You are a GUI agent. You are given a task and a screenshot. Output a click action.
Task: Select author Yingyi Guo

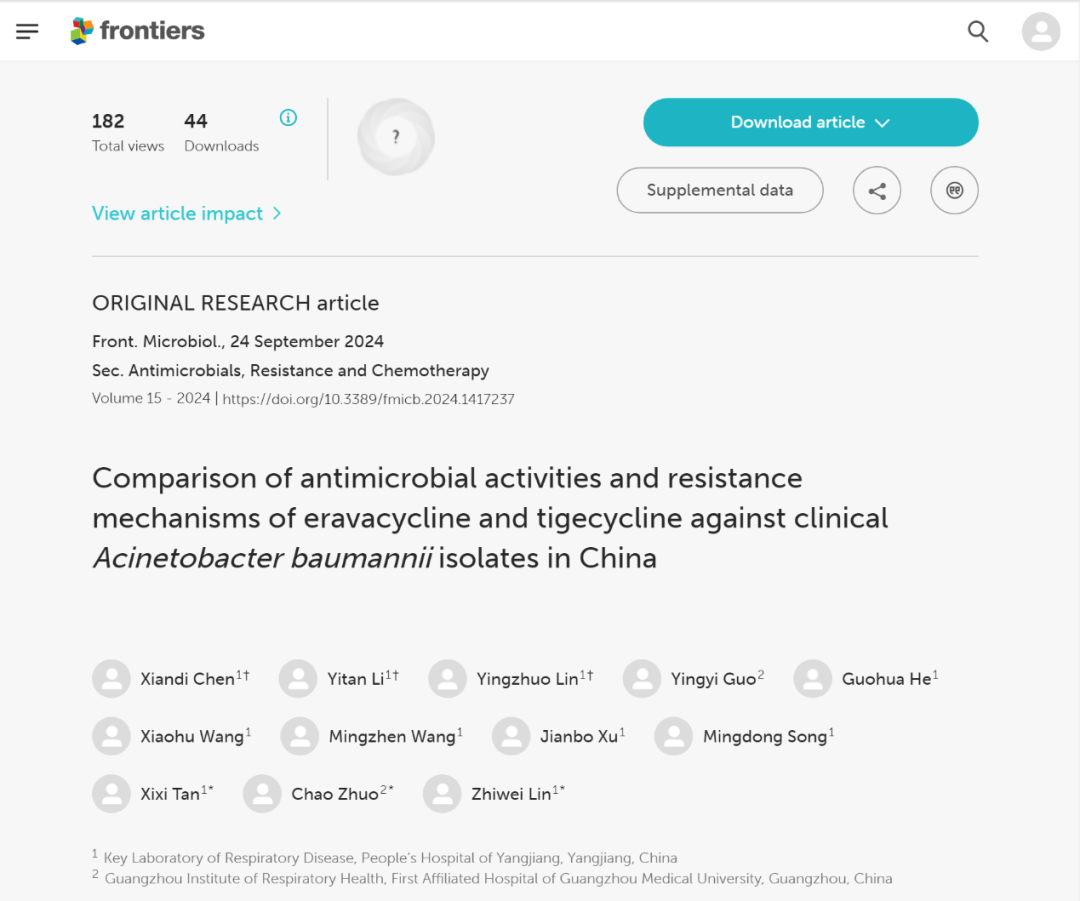tap(714, 679)
